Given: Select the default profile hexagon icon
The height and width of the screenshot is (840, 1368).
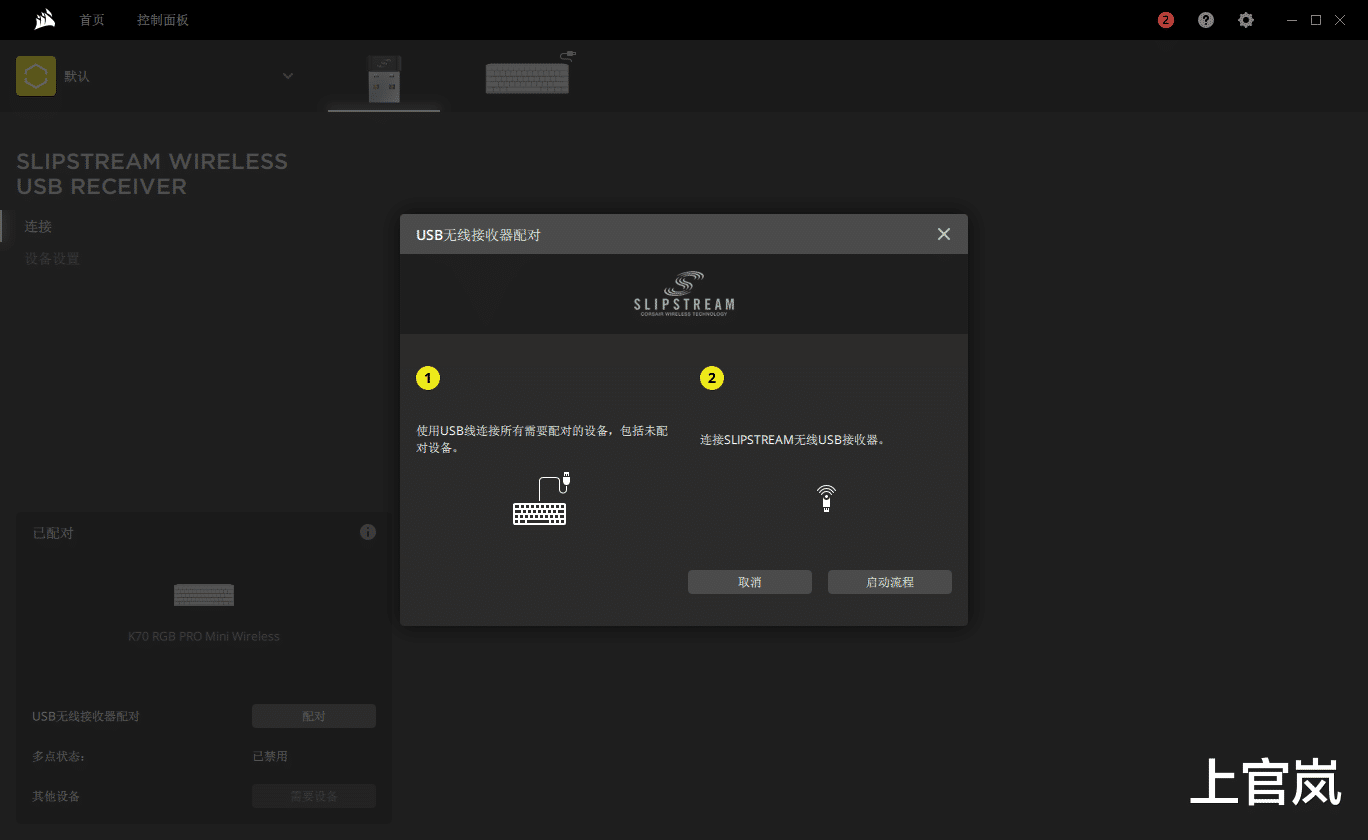Looking at the screenshot, I should pyautogui.click(x=36, y=76).
